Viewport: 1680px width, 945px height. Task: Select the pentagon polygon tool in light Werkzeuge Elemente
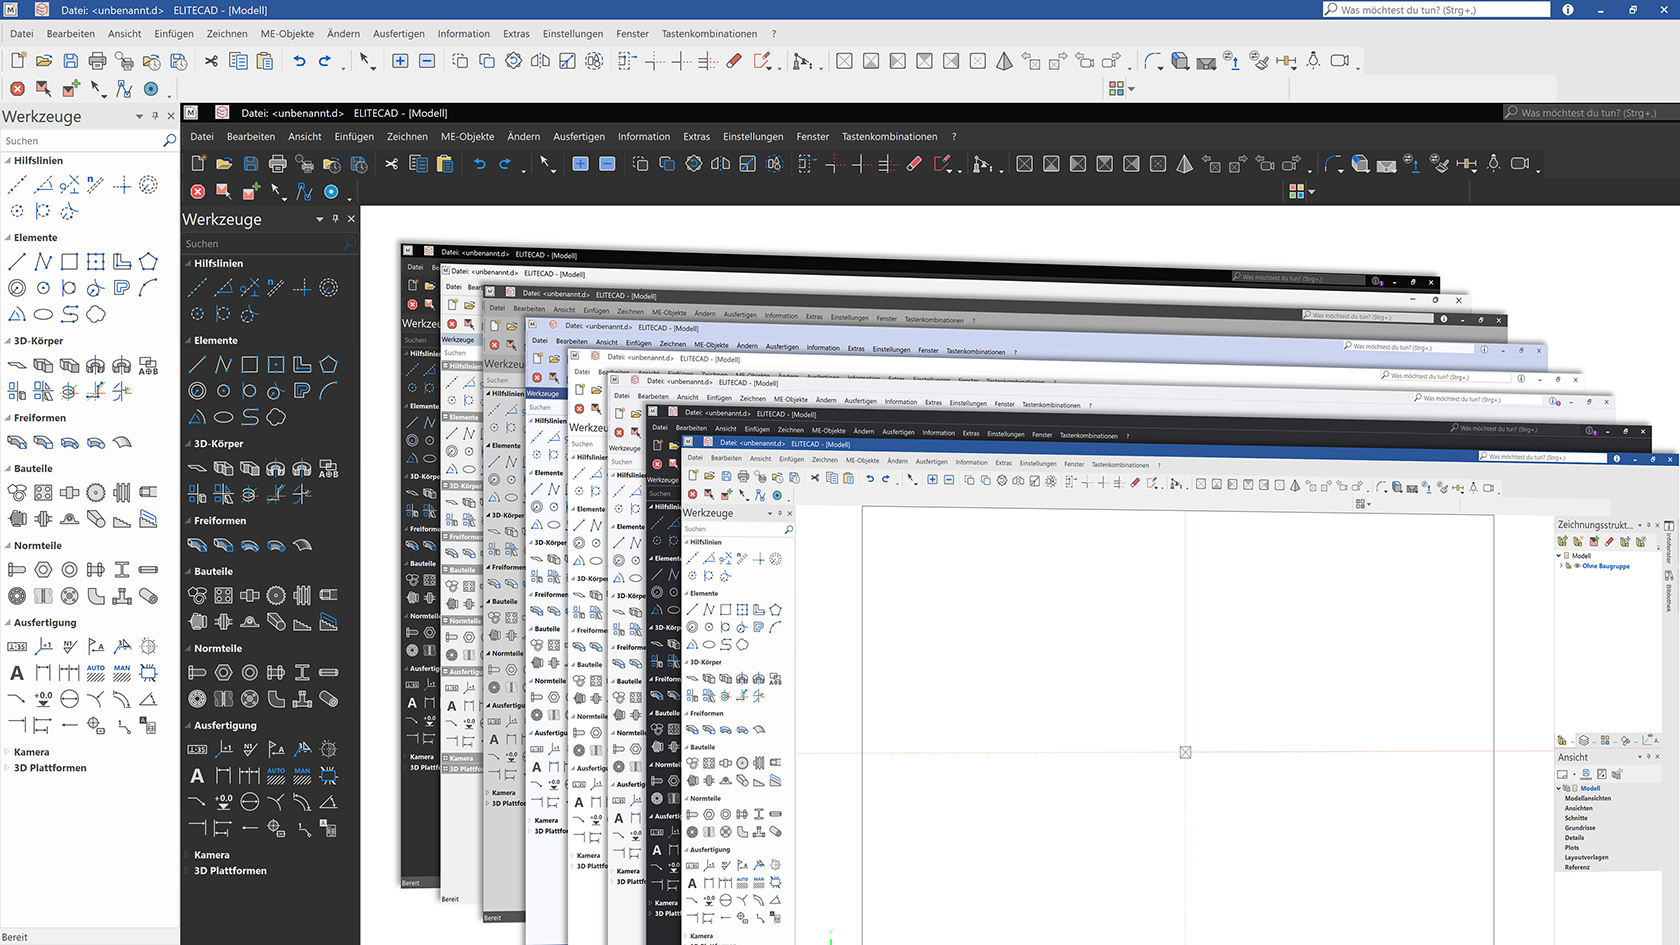148,262
